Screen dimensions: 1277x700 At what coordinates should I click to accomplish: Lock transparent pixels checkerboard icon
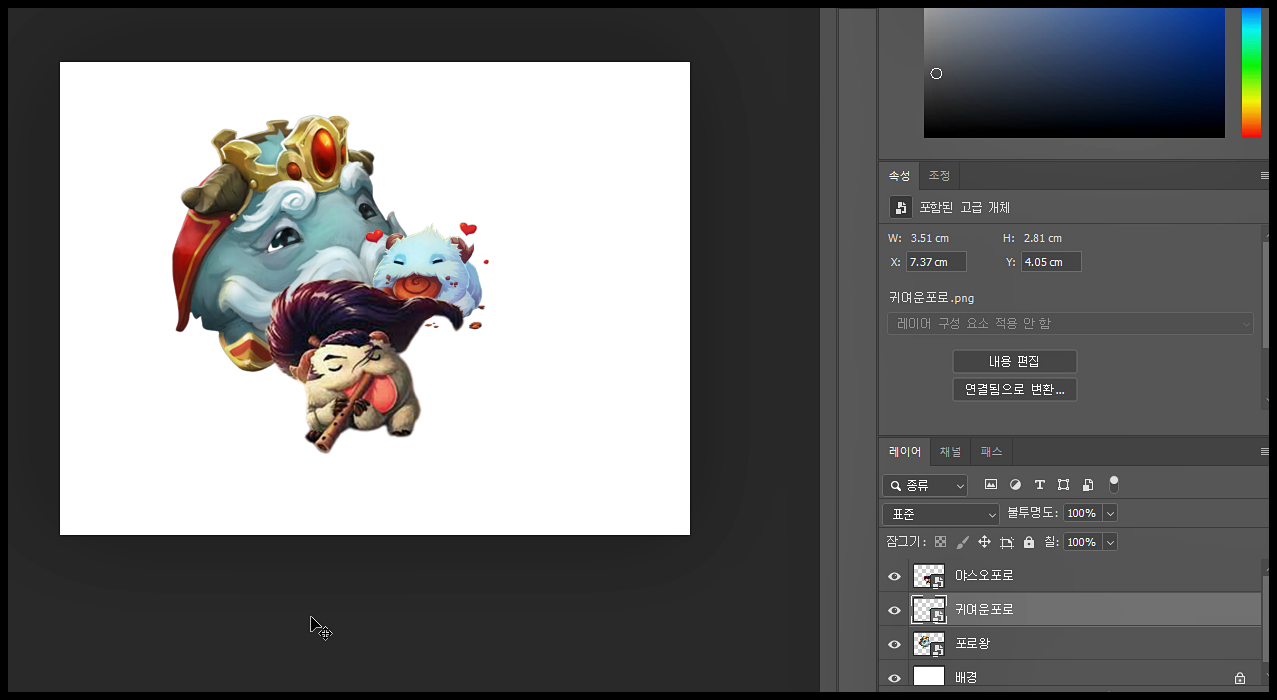pyautogui.click(x=940, y=542)
